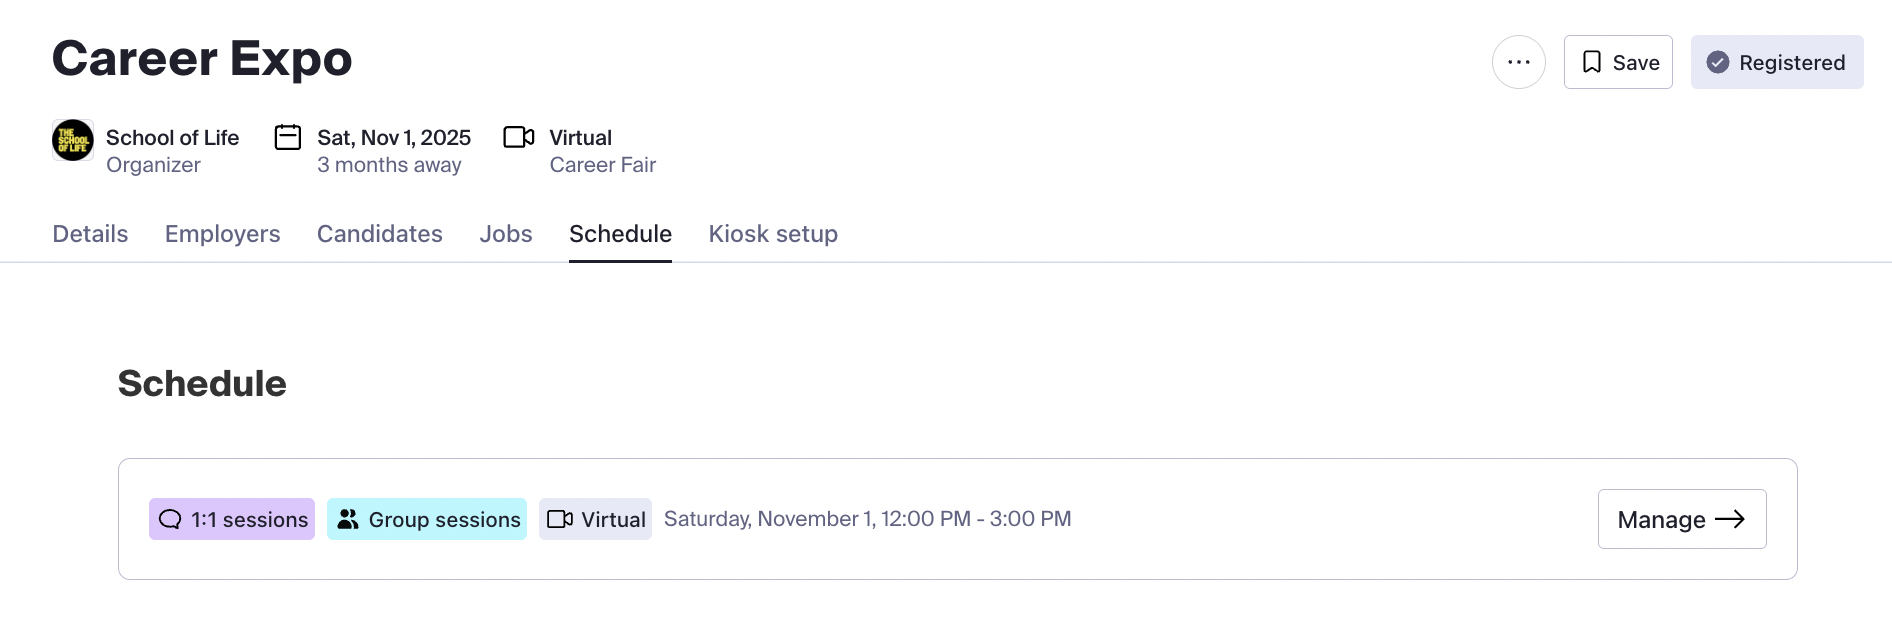Open the three-dot options menu
Image resolution: width=1892 pixels, height=634 pixels.
click(x=1518, y=61)
